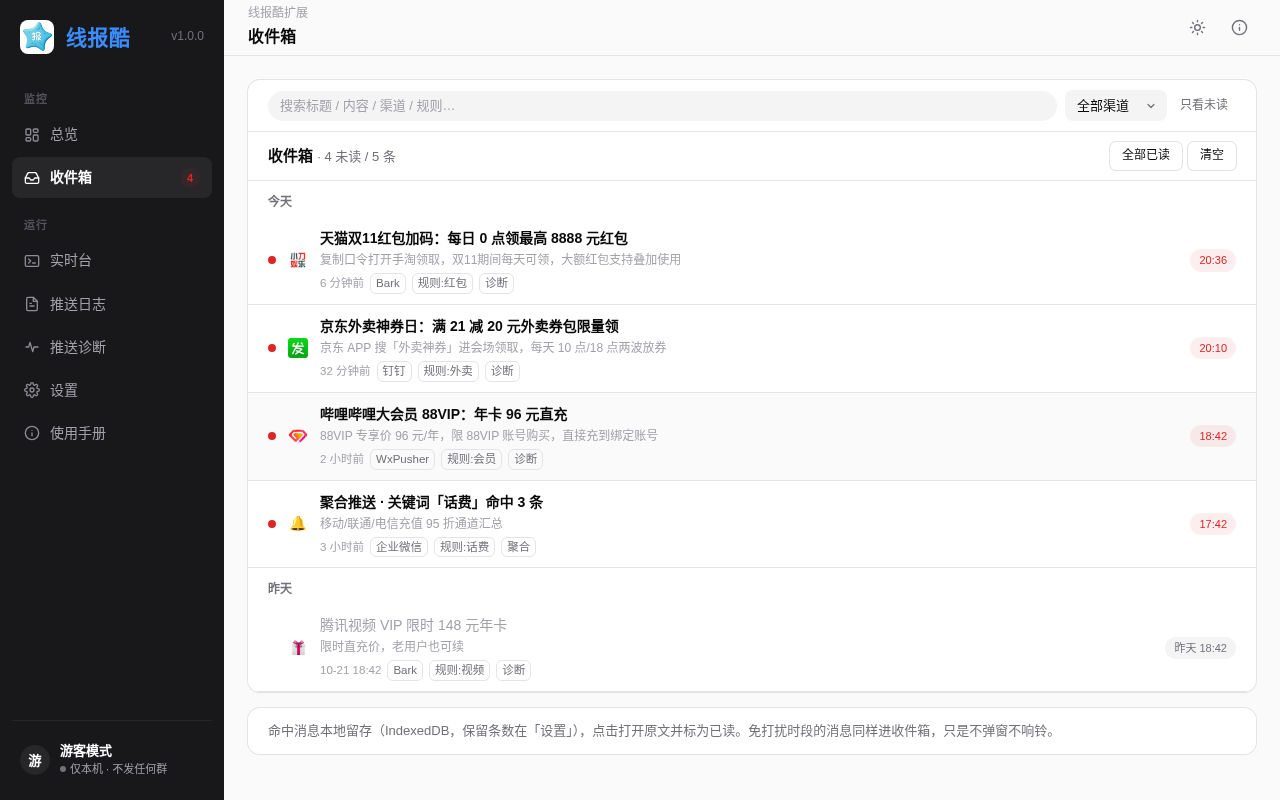Click the 设置 gear icon
Viewport: 1280px width, 800px height.
click(x=32, y=390)
